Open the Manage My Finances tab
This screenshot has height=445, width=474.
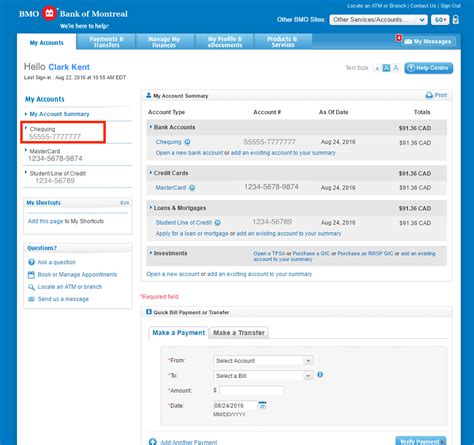click(x=164, y=42)
